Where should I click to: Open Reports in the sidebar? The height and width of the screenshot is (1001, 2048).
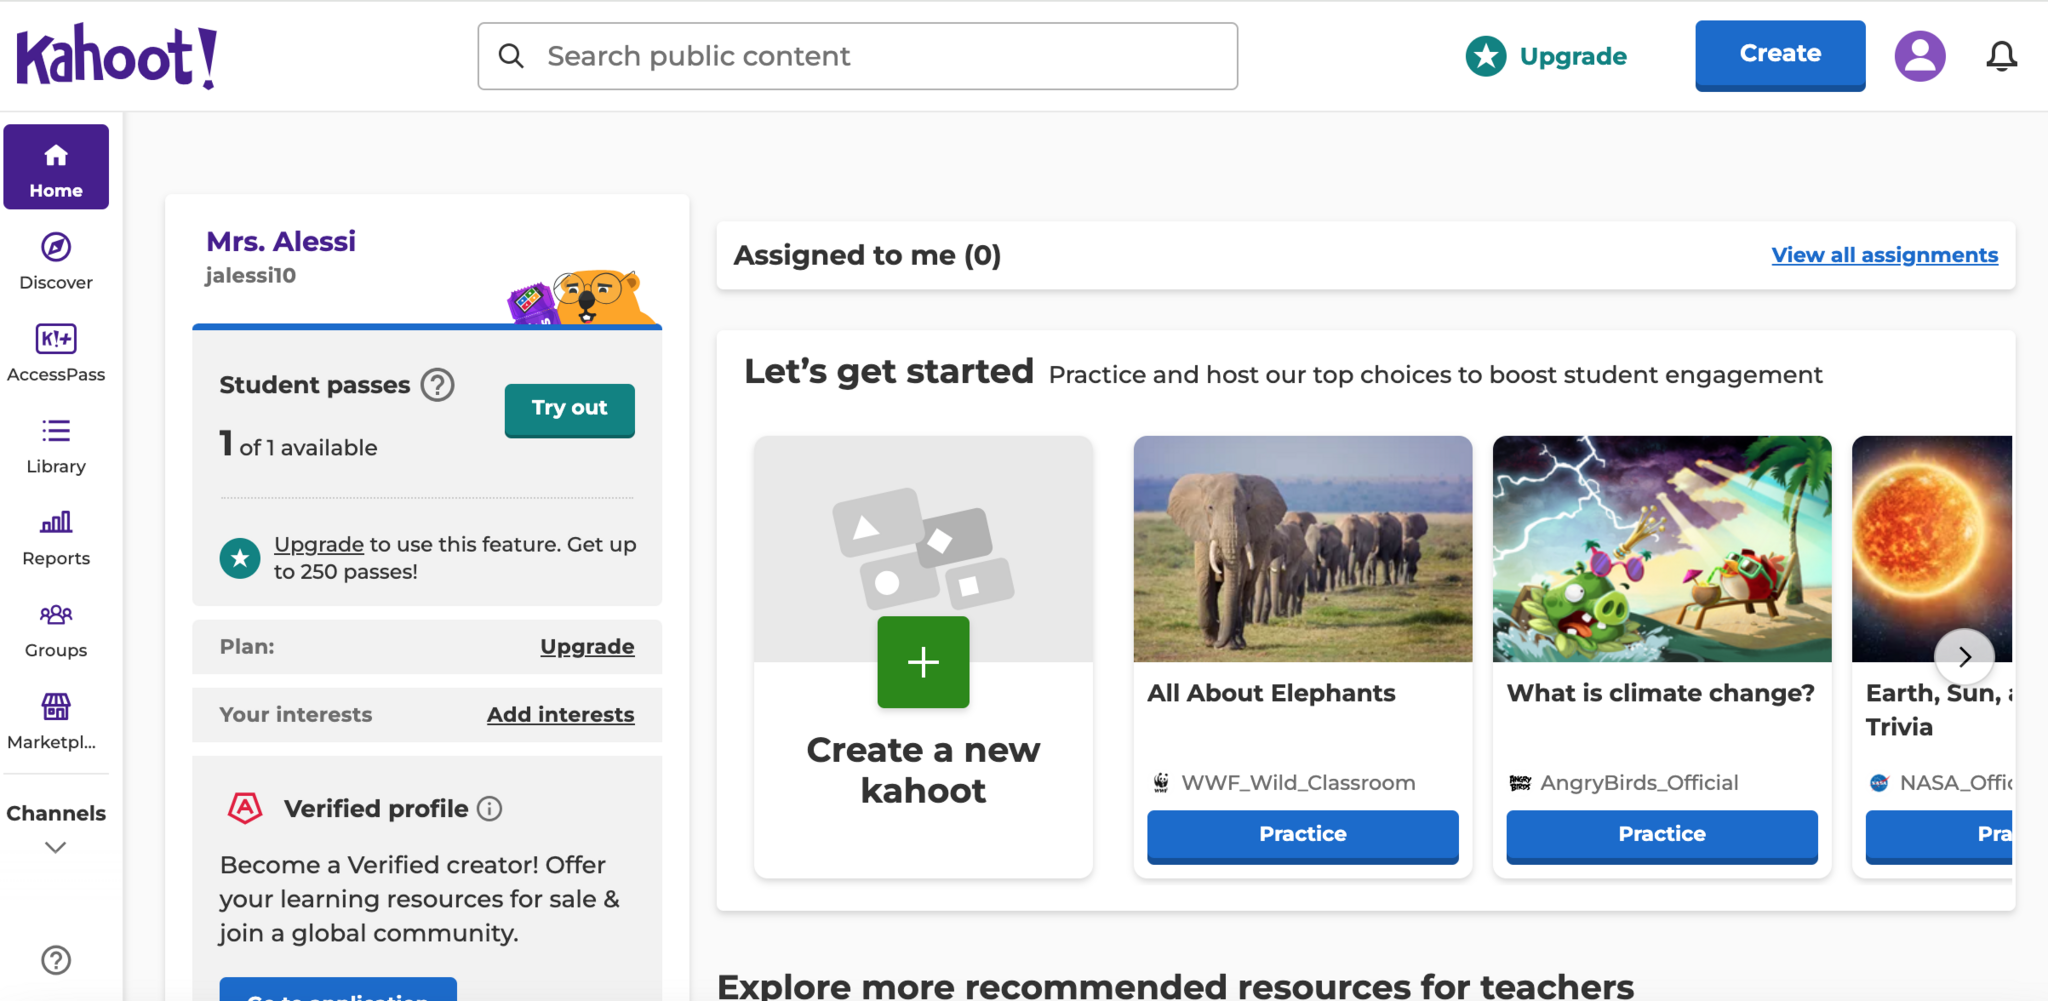56,537
